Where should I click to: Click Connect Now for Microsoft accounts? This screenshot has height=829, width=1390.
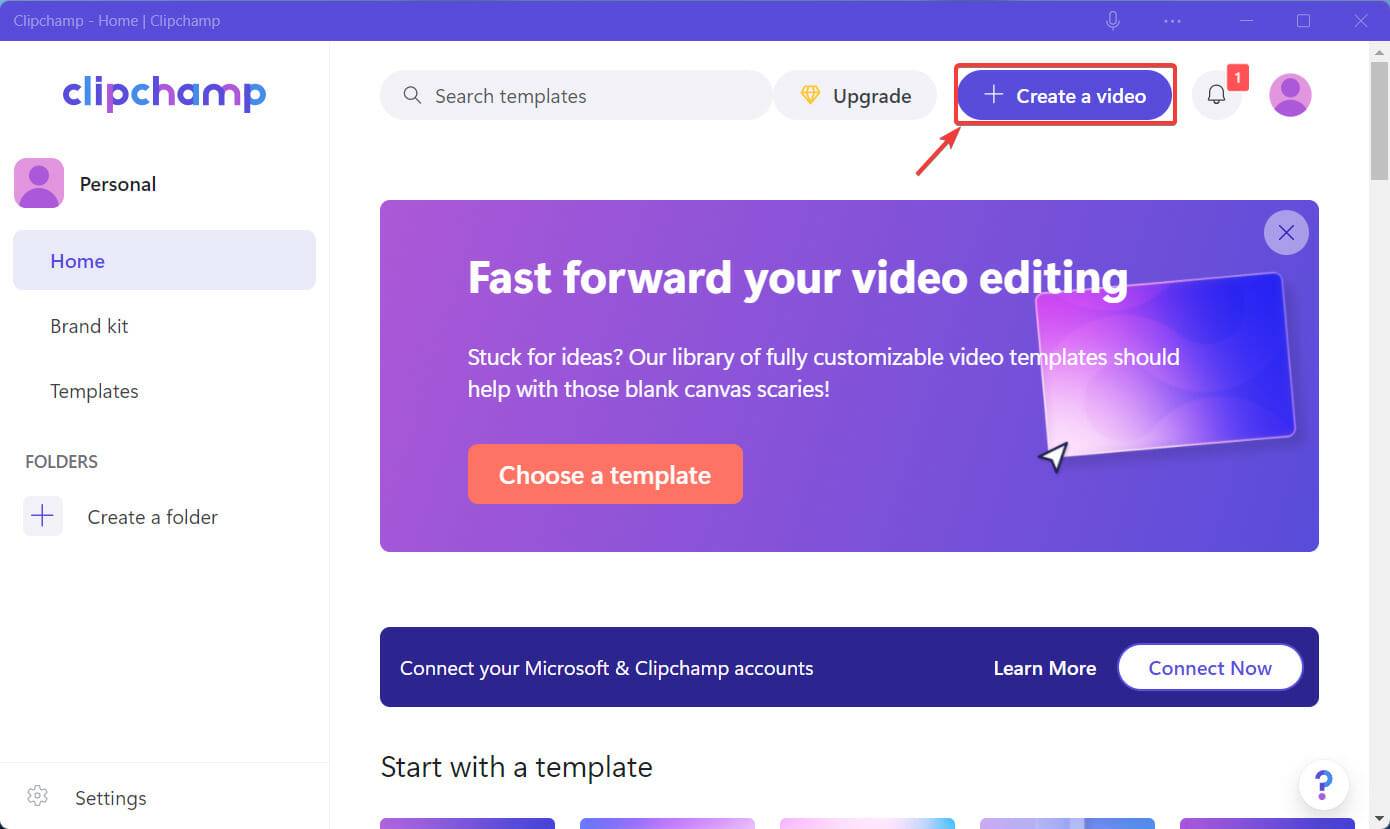1210,667
